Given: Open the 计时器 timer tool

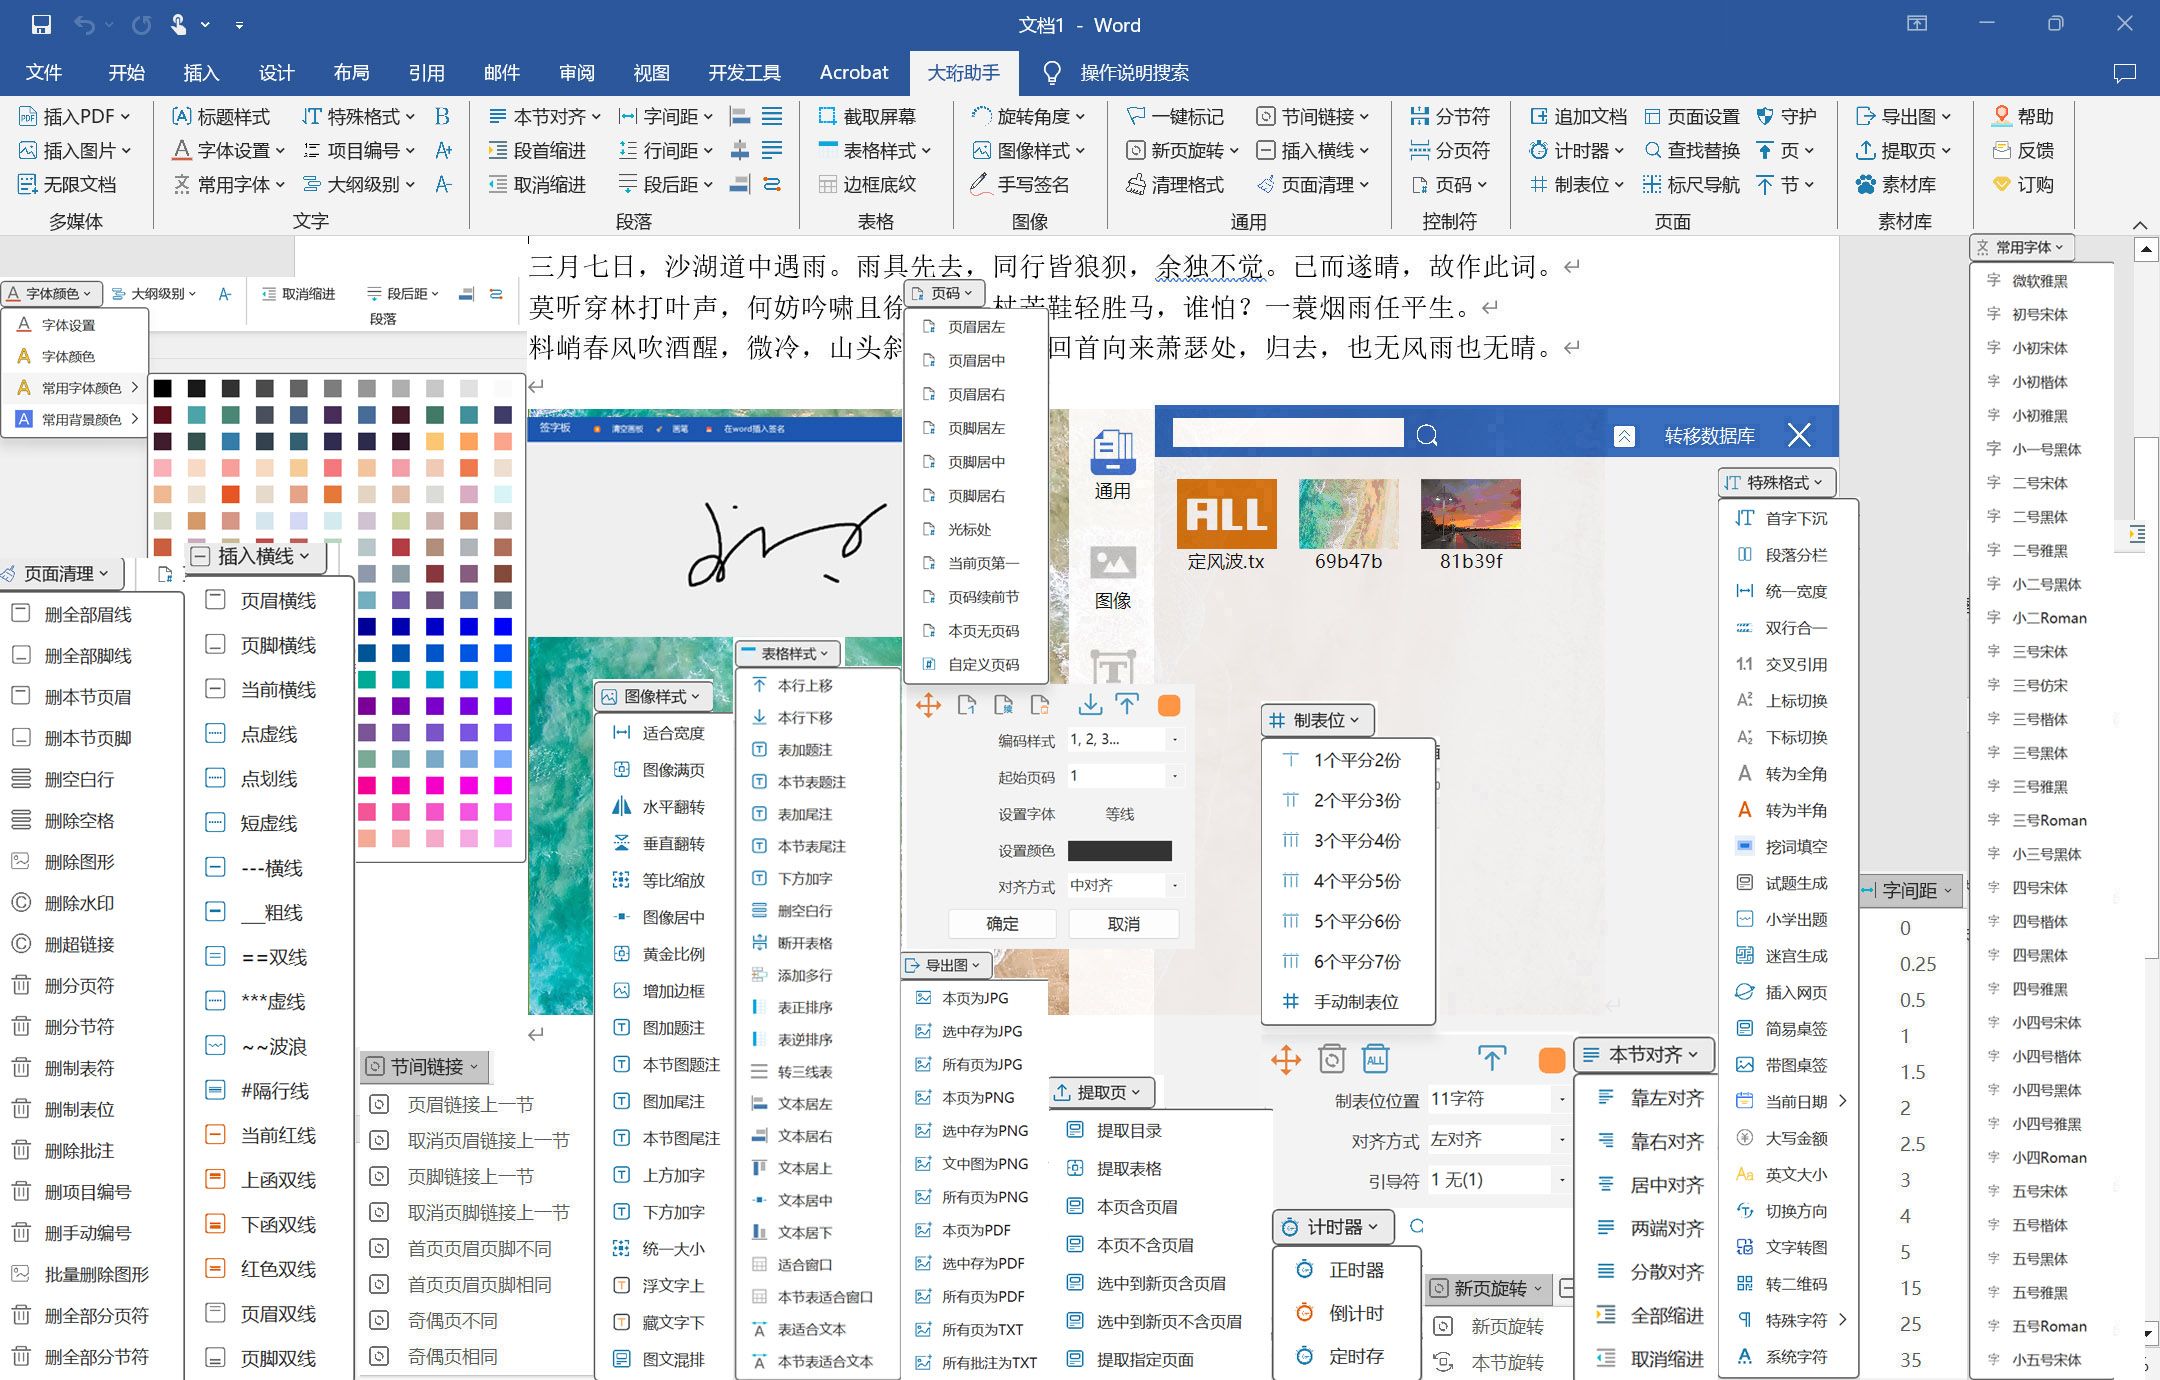Looking at the screenshot, I should tap(1576, 150).
